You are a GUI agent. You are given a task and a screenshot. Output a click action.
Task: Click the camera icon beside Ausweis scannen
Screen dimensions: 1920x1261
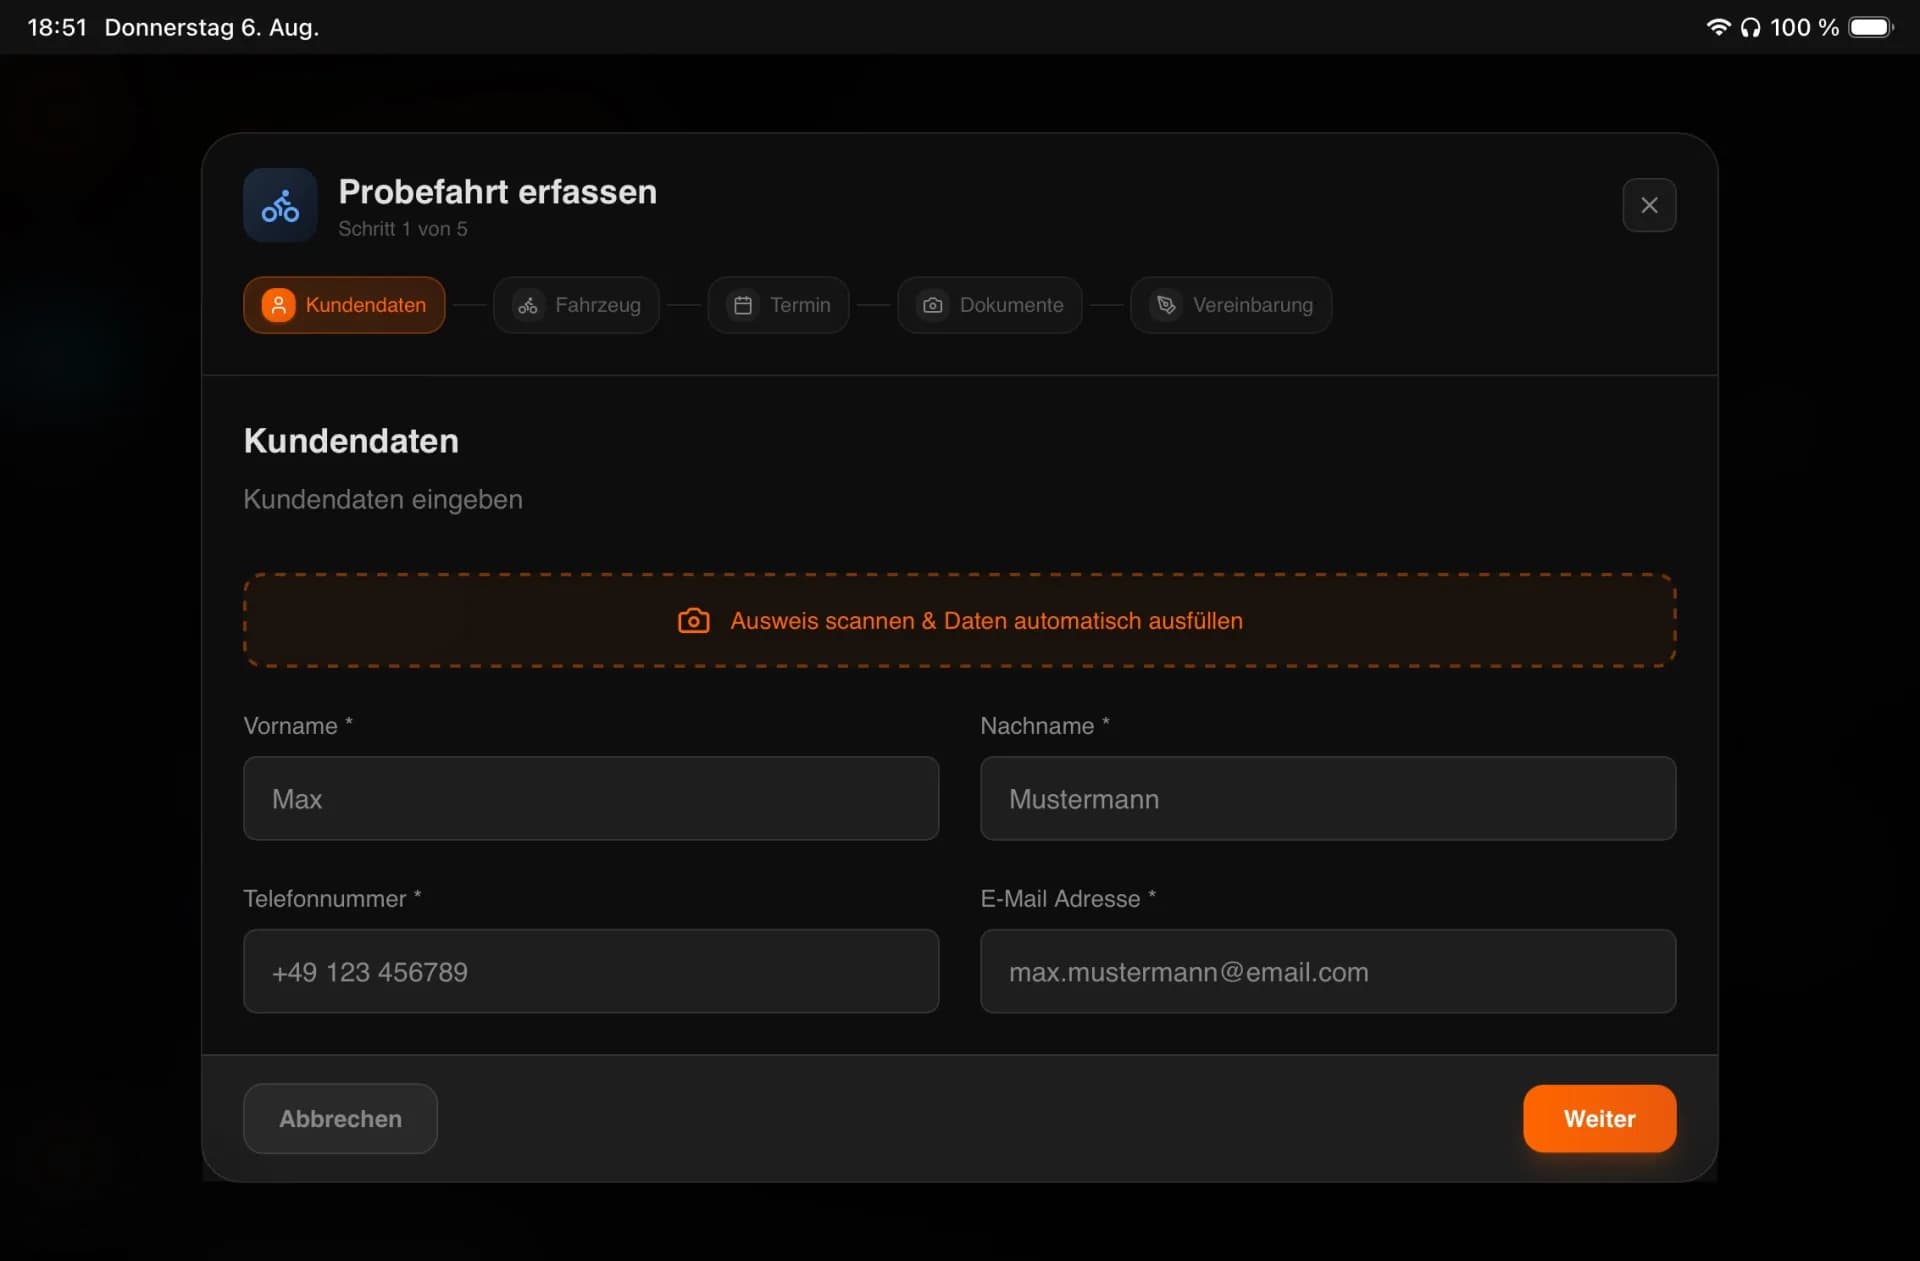pyautogui.click(x=694, y=621)
